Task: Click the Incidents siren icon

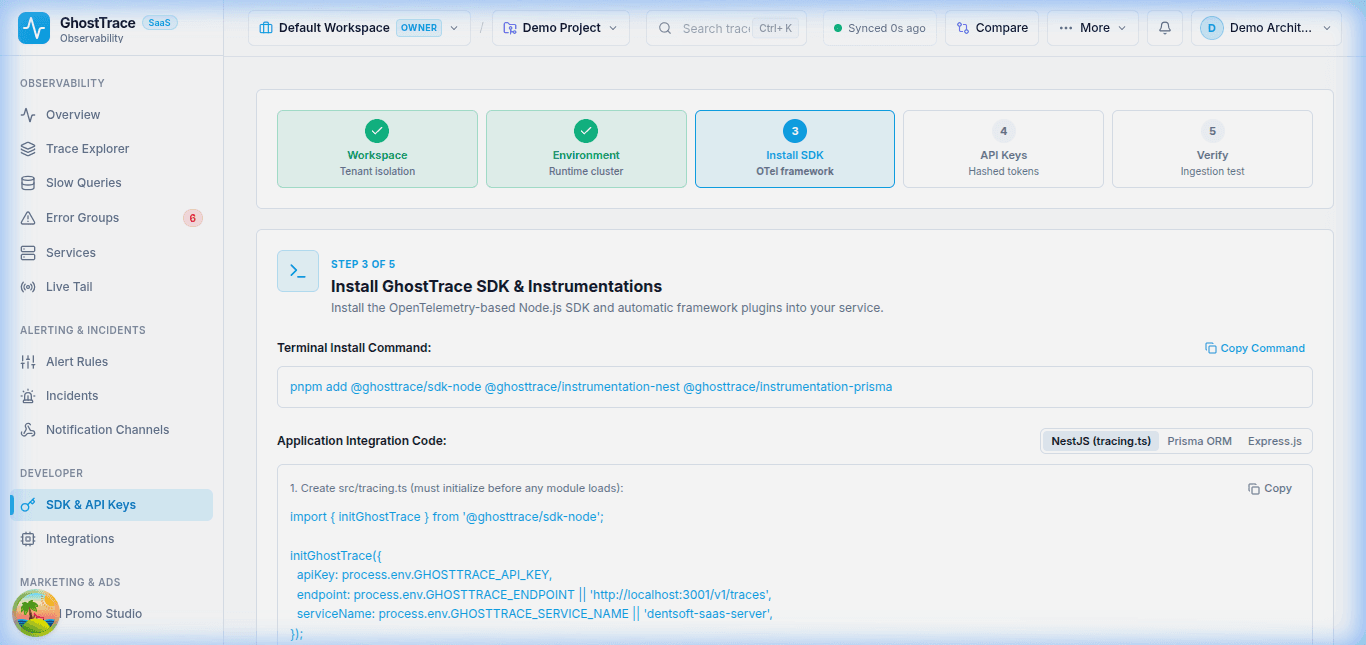Action: [28, 396]
